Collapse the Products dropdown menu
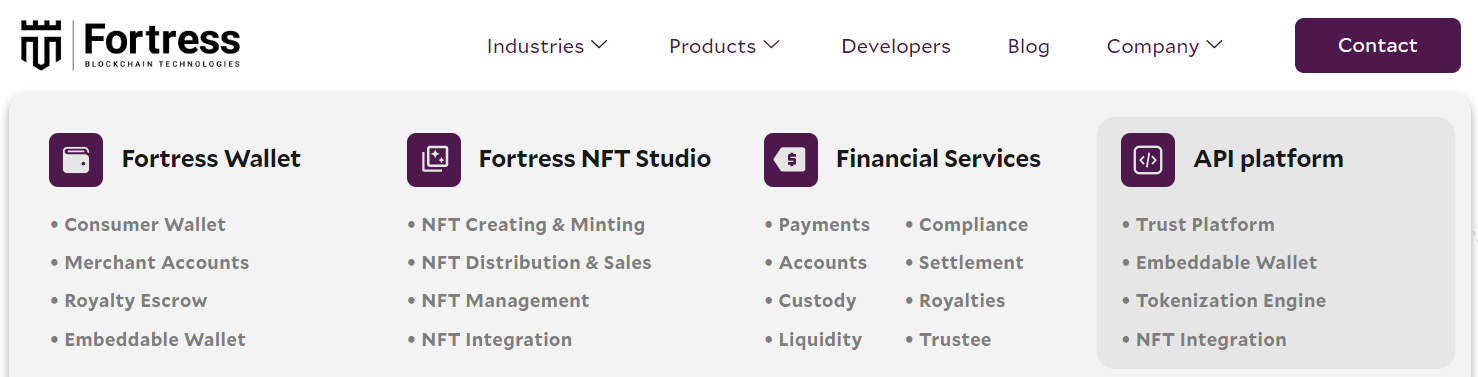1478x377 pixels. (724, 46)
